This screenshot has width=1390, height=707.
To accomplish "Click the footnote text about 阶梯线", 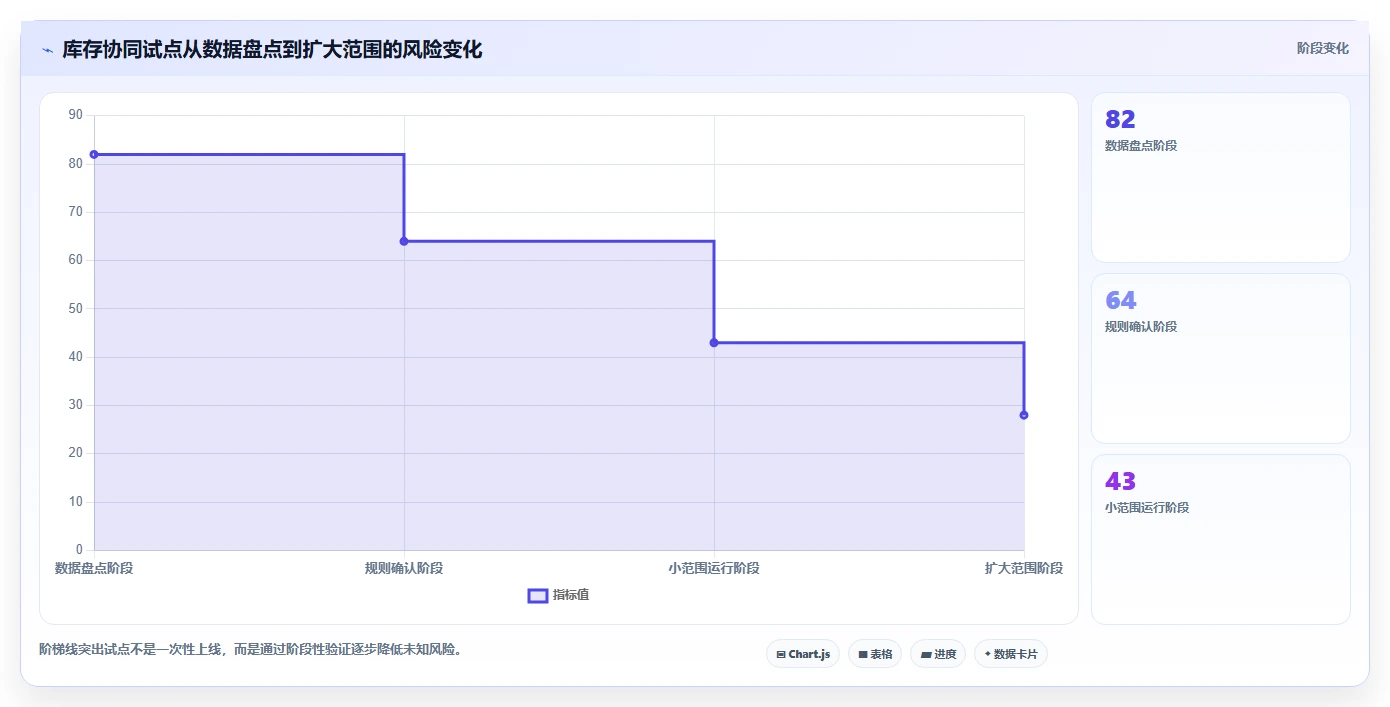I will click(x=253, y=649).
